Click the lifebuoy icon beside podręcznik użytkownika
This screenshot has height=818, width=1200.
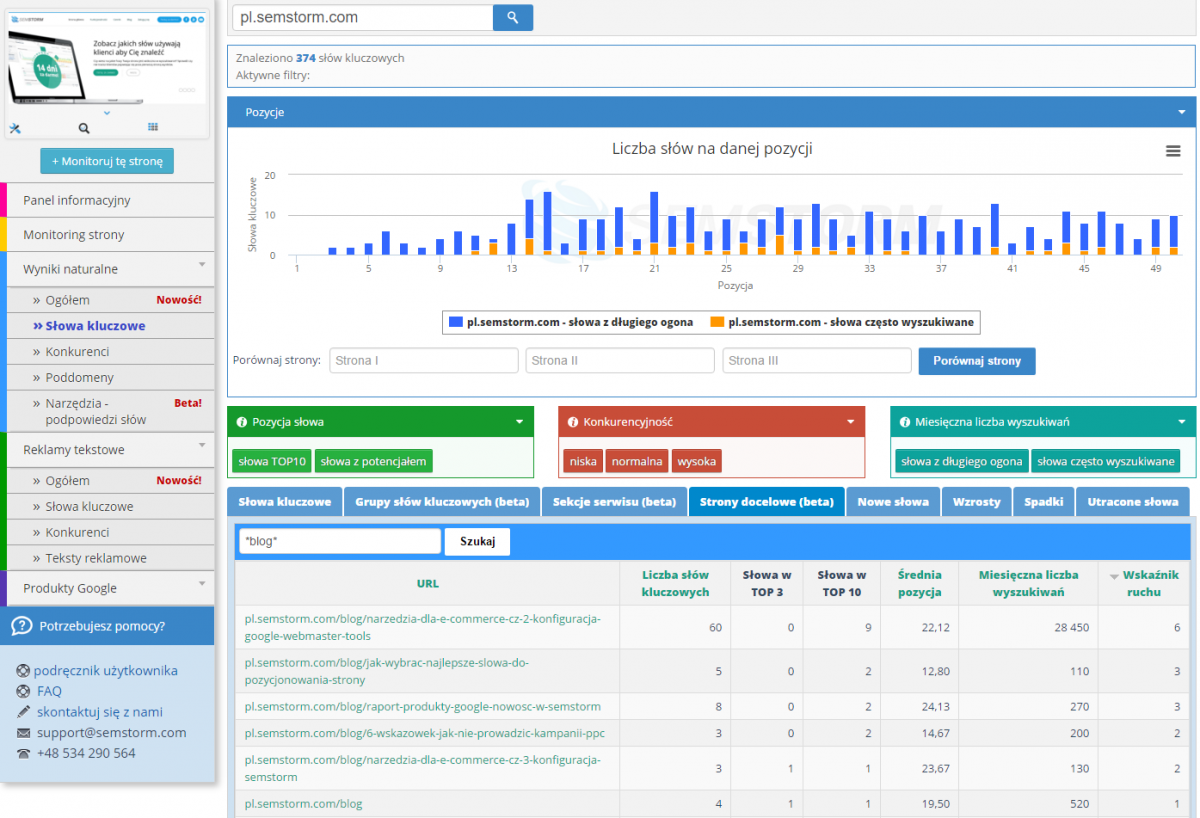(x=23, y=671)
